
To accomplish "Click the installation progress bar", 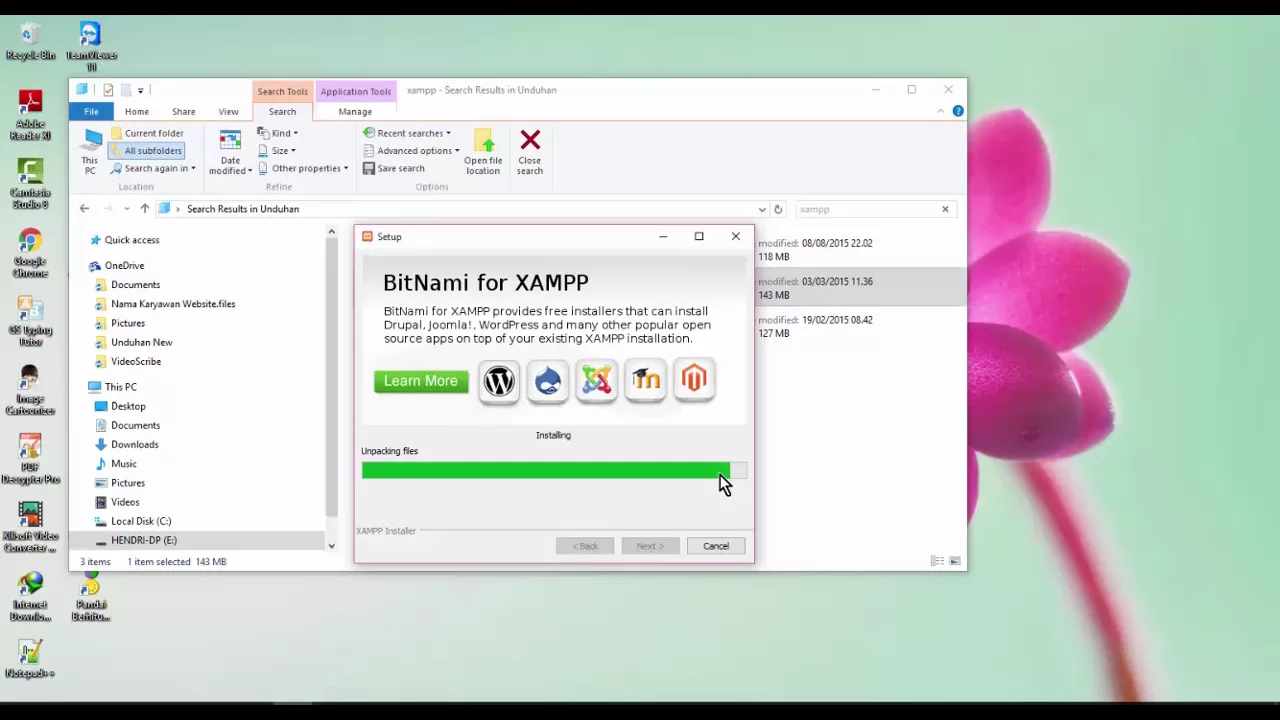I will tap(554, 471).
